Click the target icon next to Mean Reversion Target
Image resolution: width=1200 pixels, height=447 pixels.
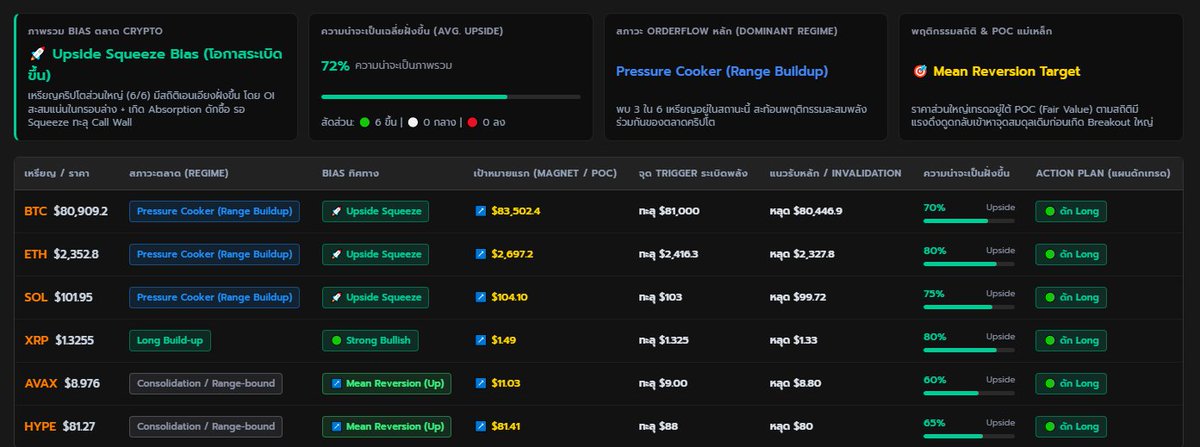(x=920, y=72)
